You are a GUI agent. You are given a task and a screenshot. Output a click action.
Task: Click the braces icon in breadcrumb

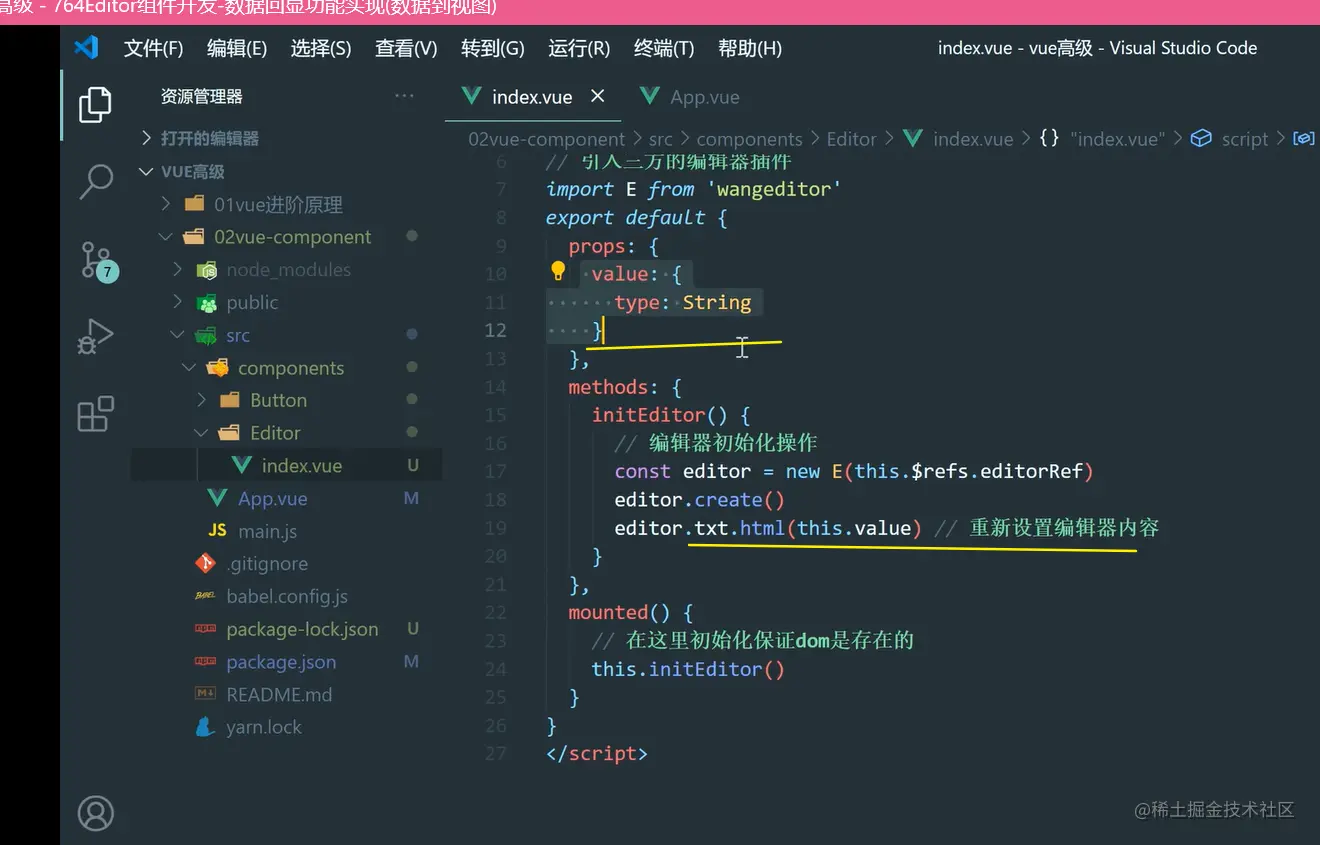[x=1049, y=139]
